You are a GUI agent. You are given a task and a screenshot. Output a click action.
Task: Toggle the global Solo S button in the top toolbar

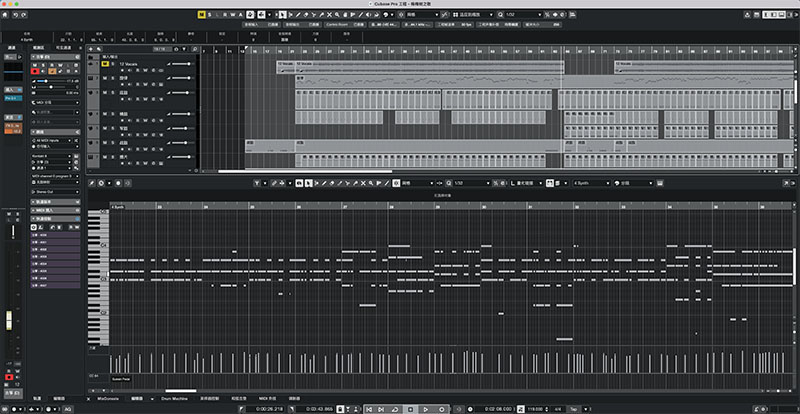point(209,15)
